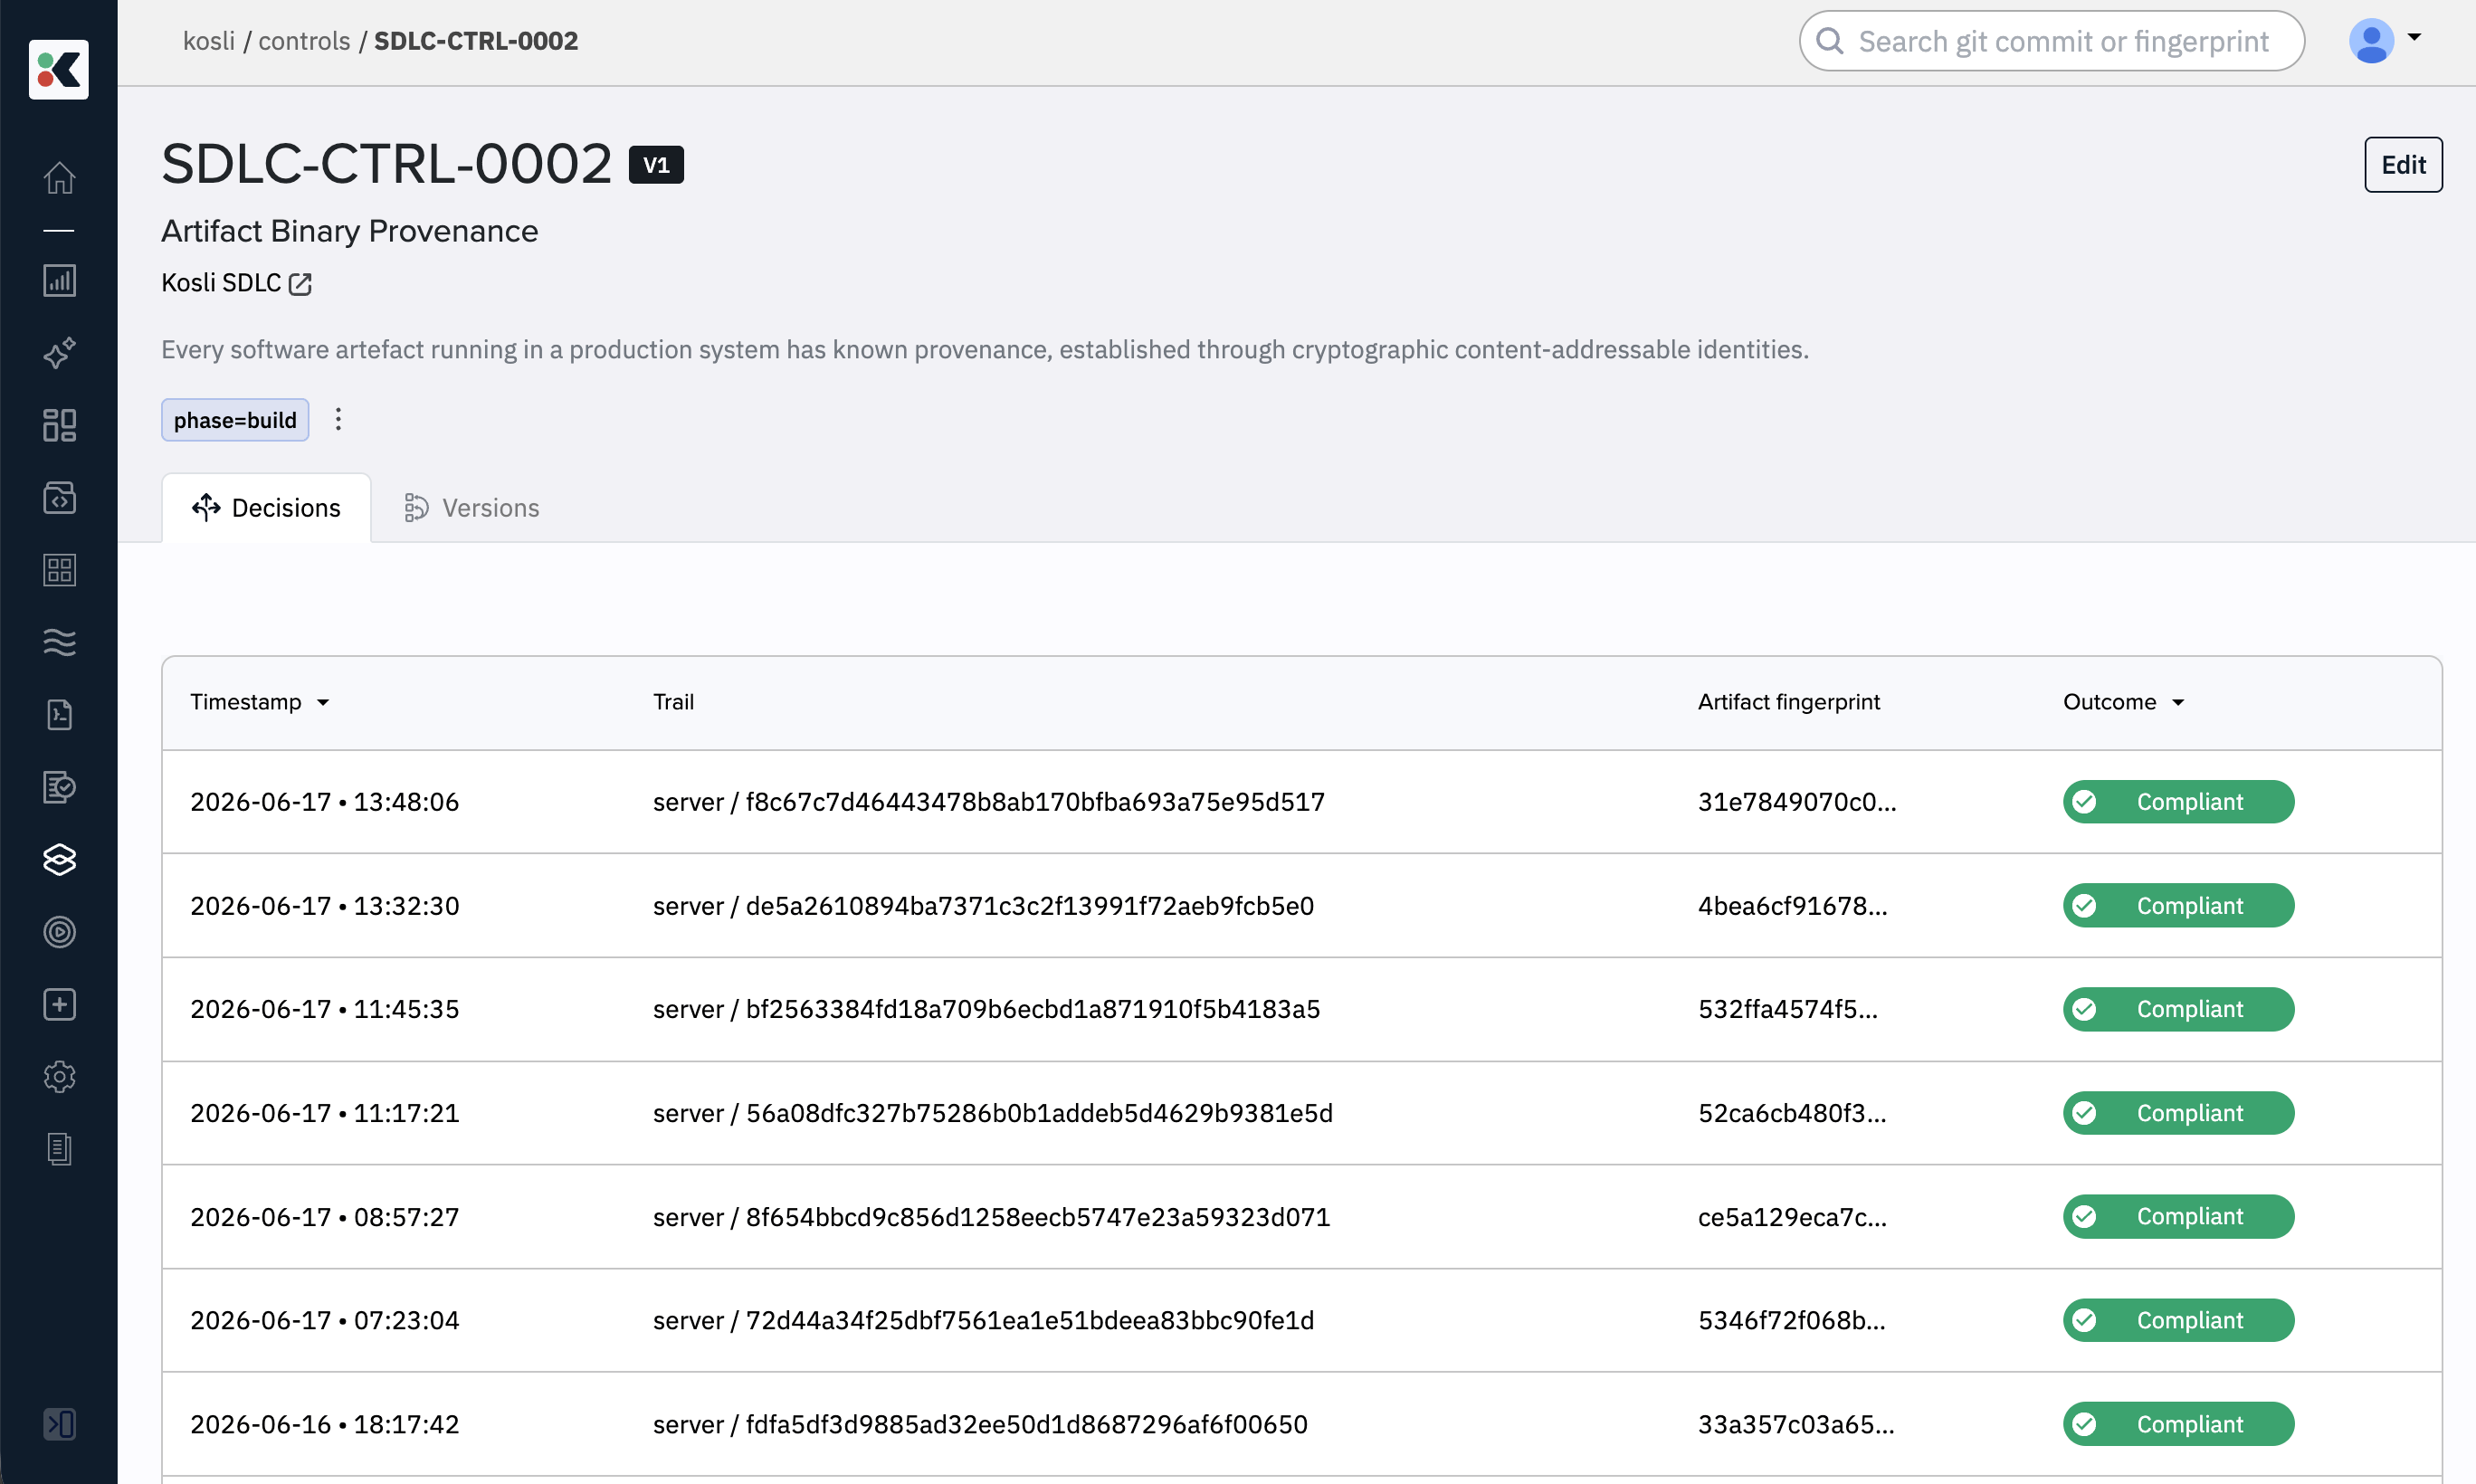Open the wavy flows sidebar icon
This screenshot has height=1484, width=2476.
click(x=59, y=642)
